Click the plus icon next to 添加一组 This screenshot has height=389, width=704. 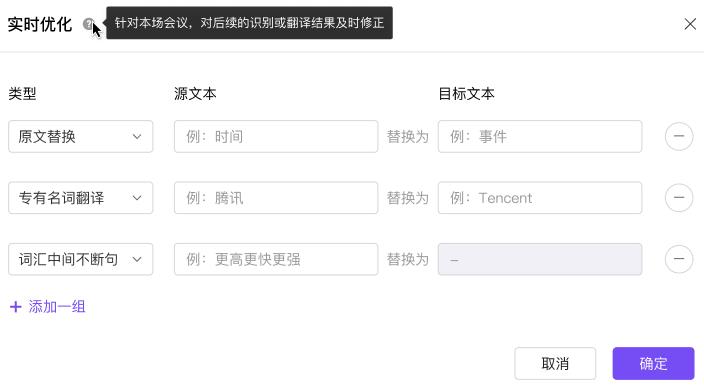click(16, 307)
